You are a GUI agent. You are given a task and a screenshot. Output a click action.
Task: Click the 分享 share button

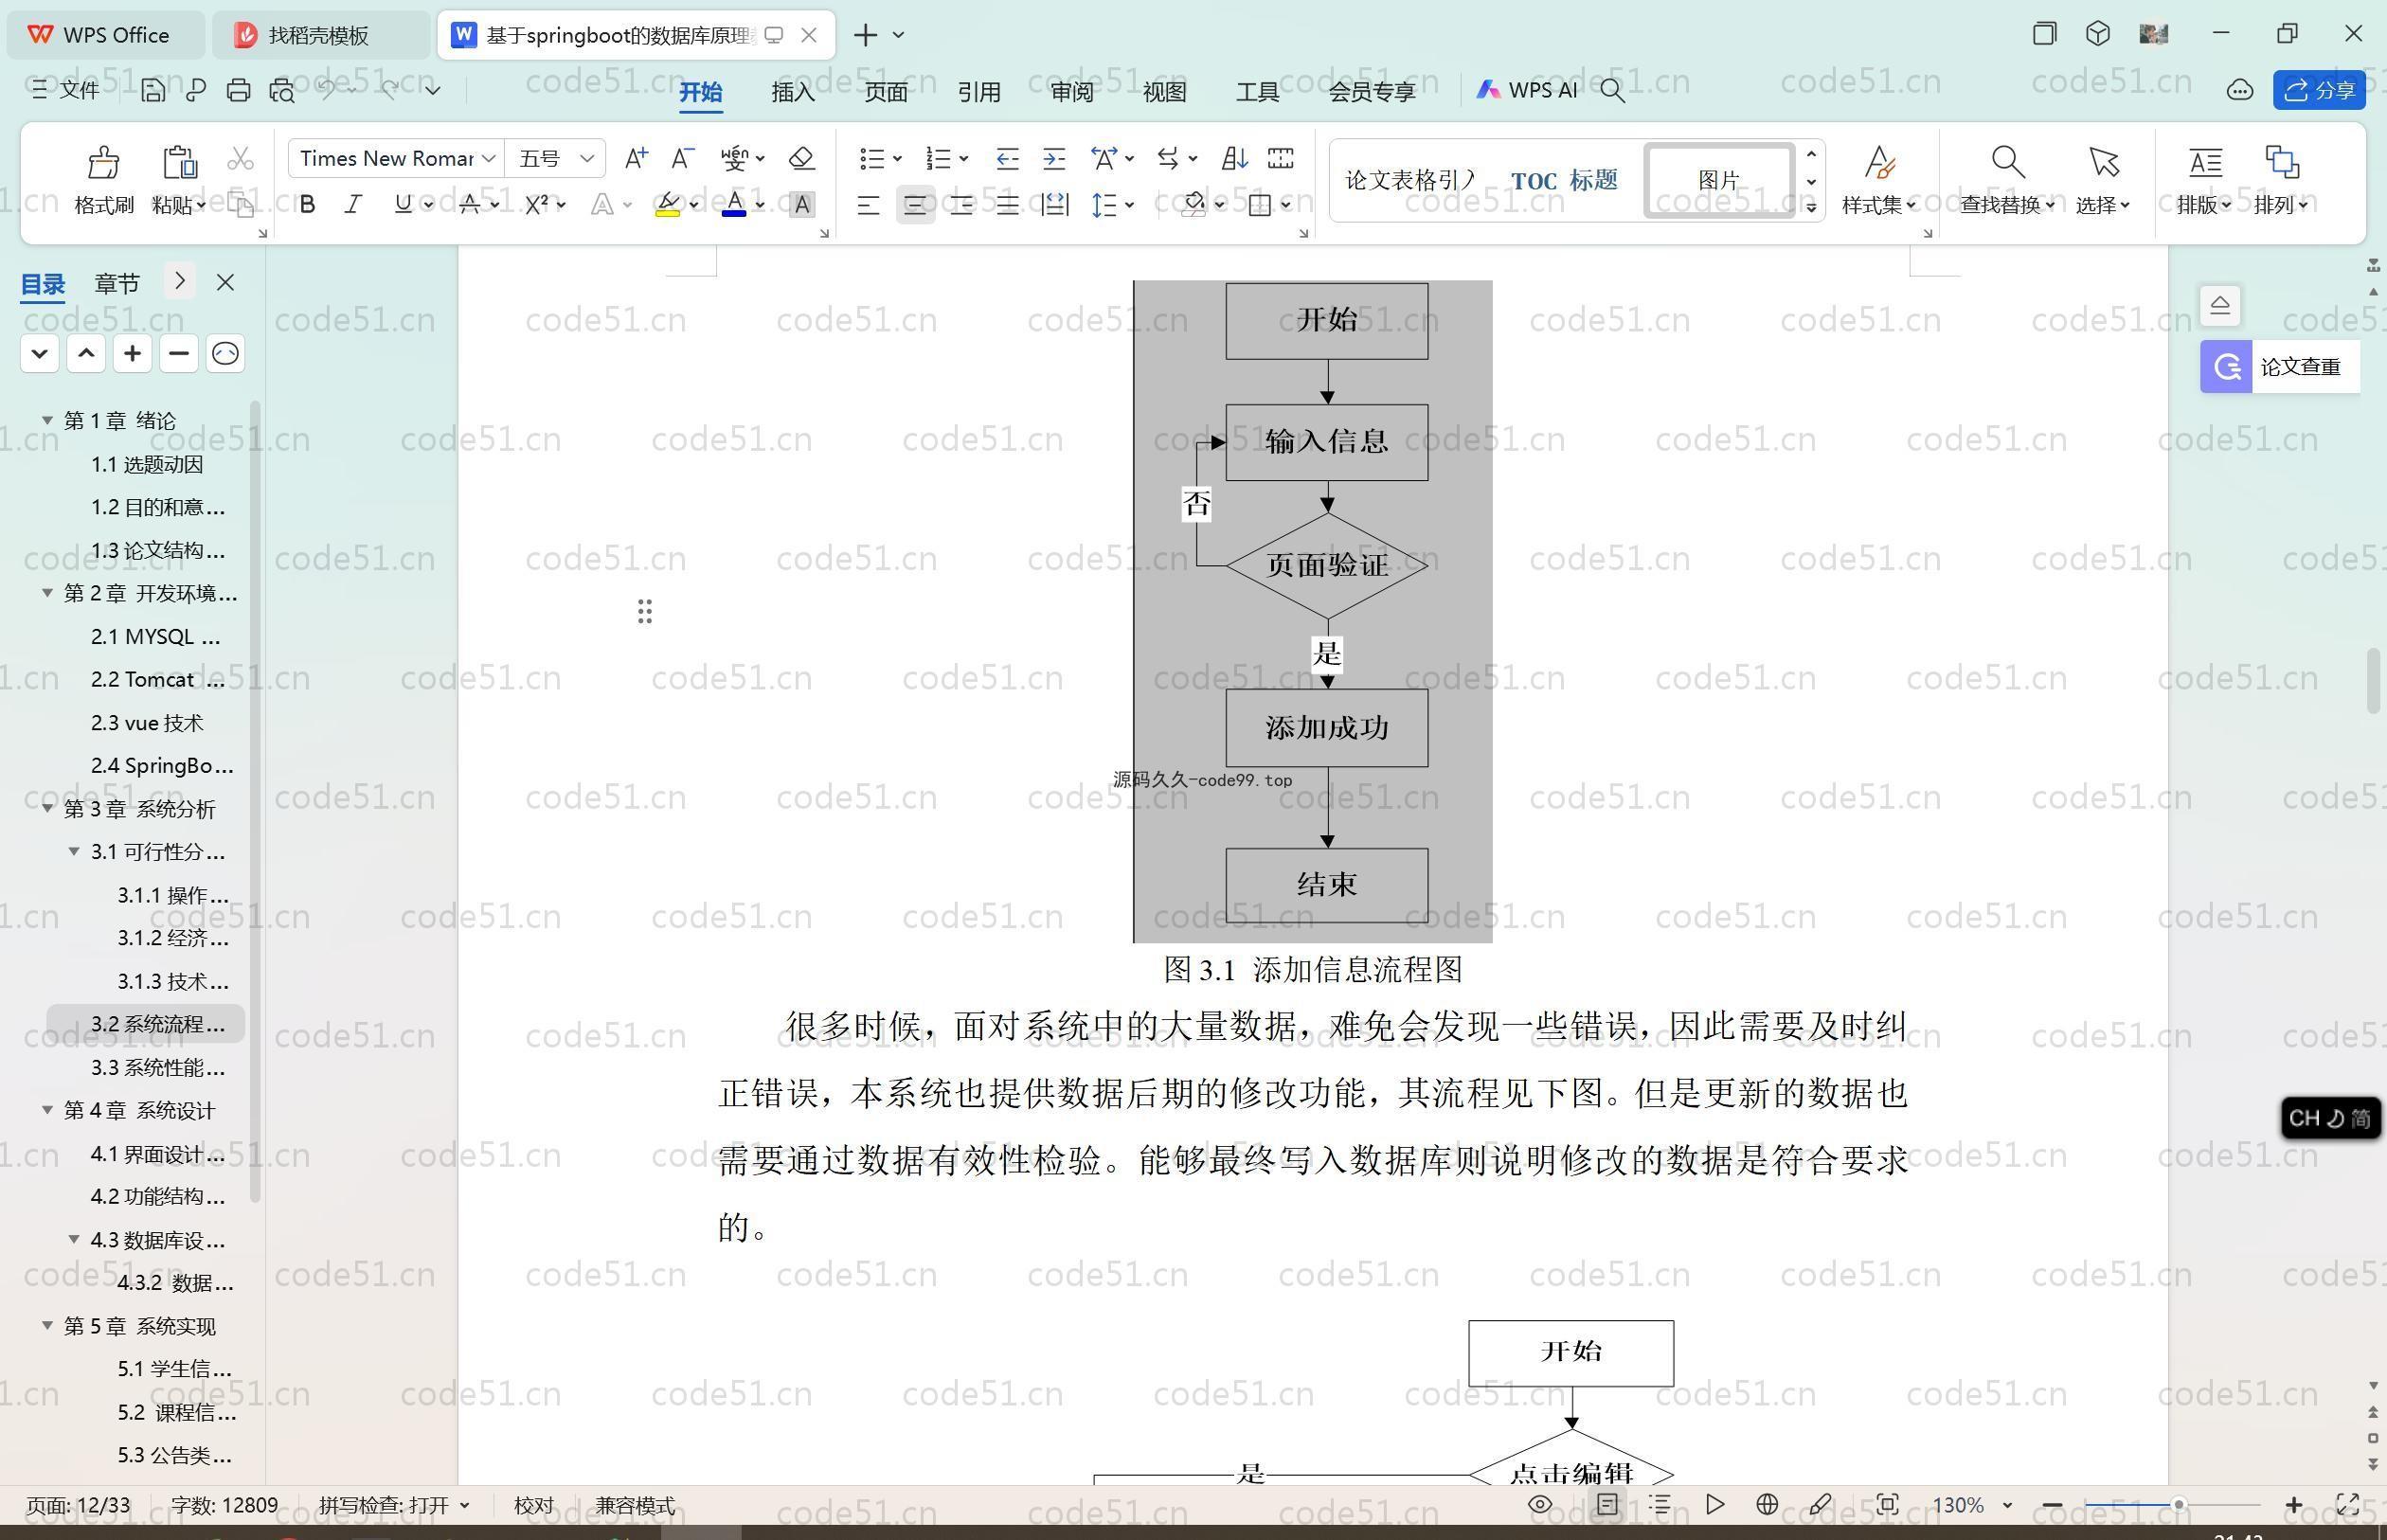point(2319,90)
